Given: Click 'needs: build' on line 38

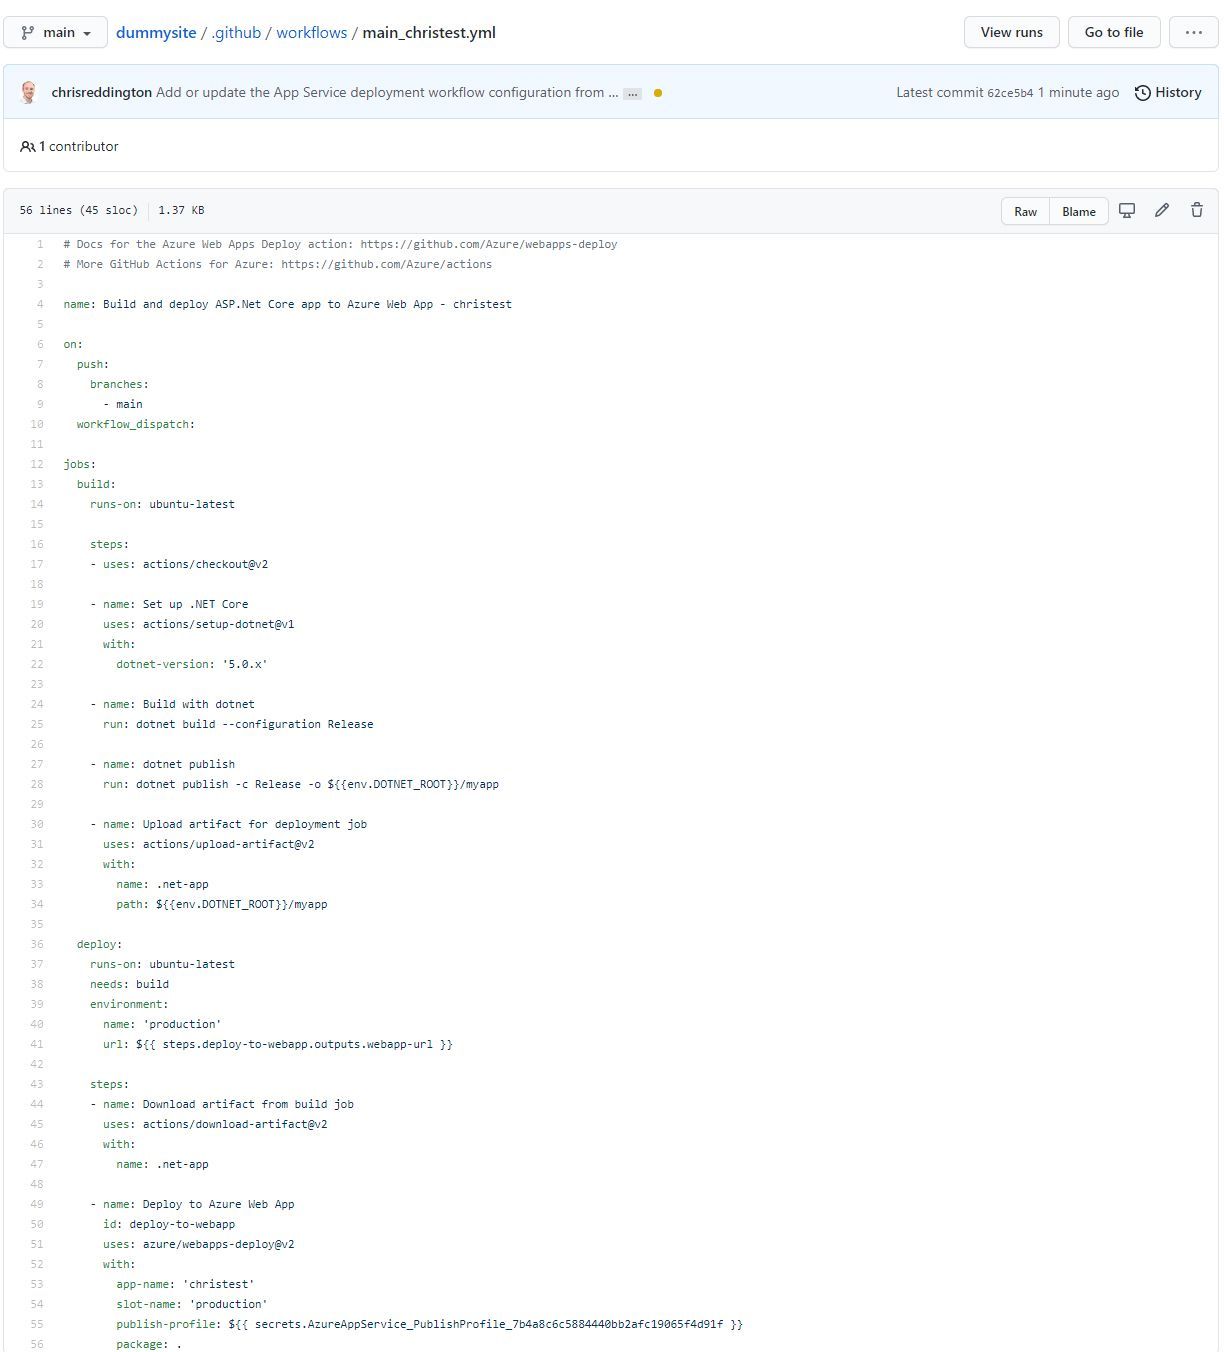Looking at the screenshot, I should (x=129, y=984).
